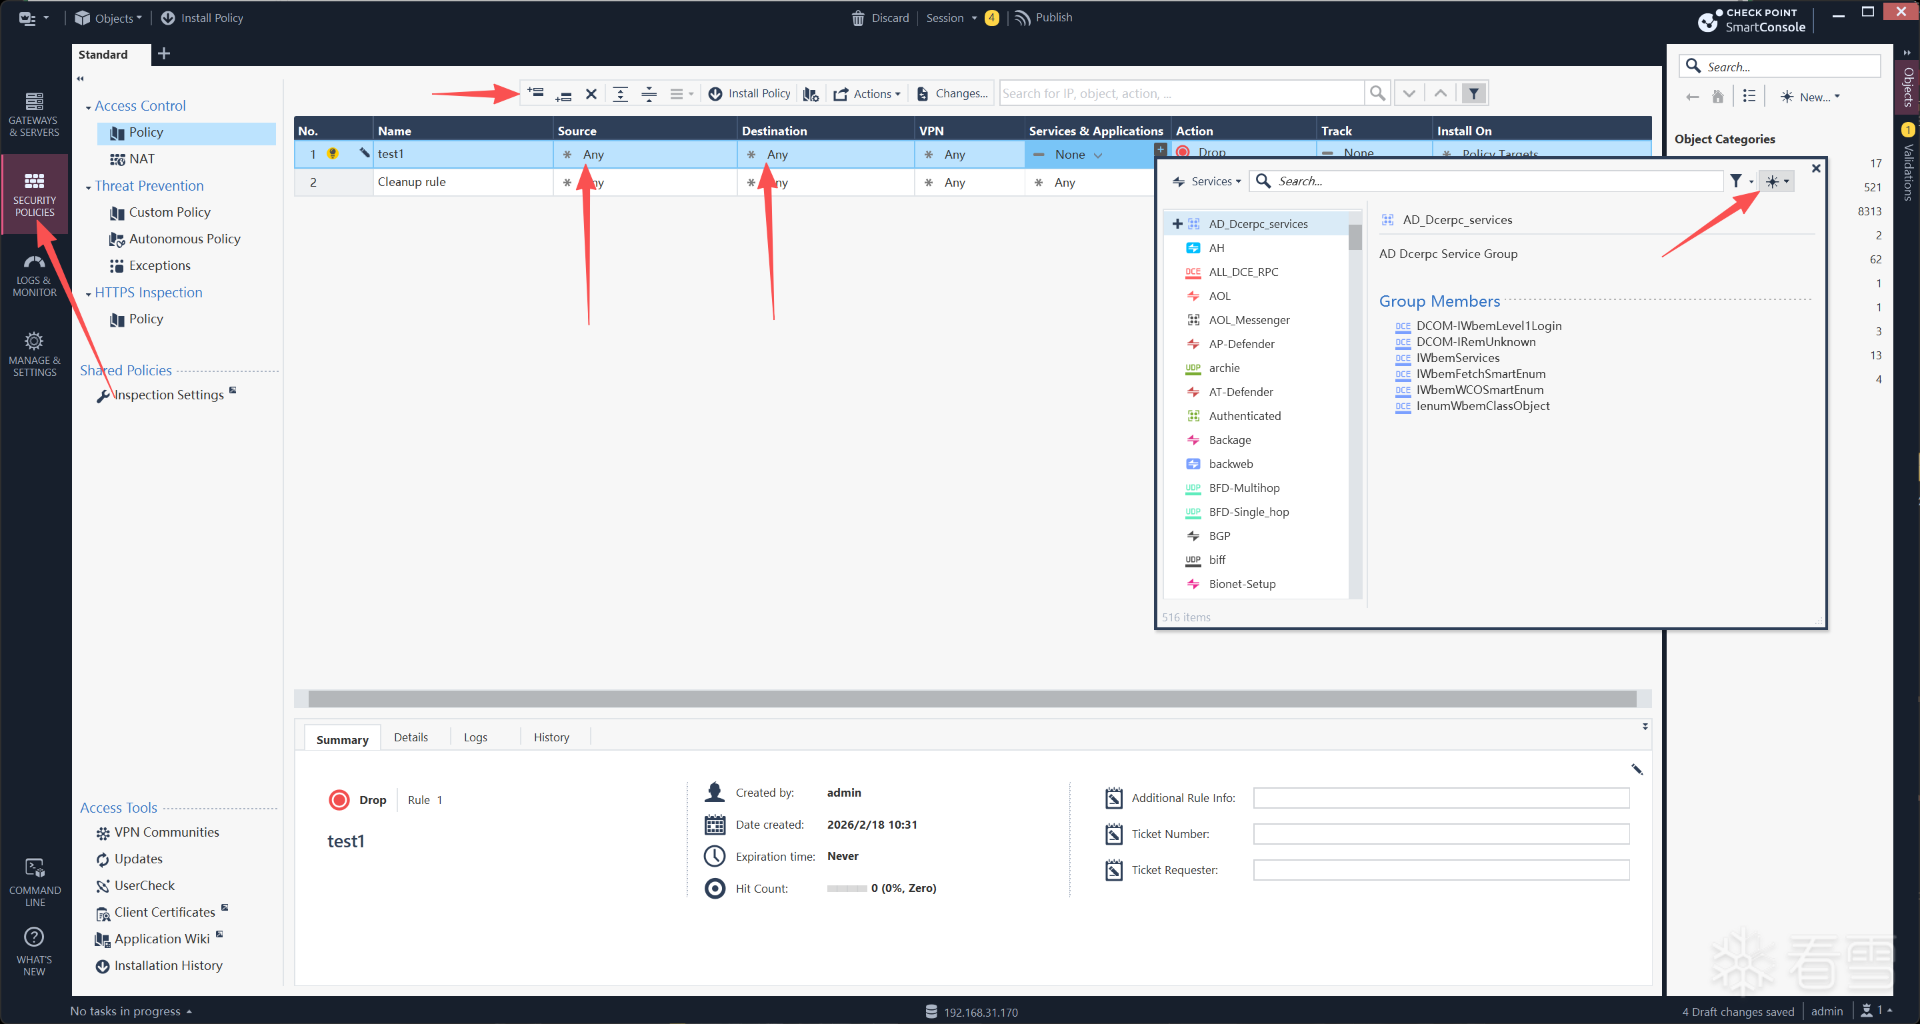Open the Objects side tab
Viewport: 1920px width, 1024px height.
click(1908, 88)
